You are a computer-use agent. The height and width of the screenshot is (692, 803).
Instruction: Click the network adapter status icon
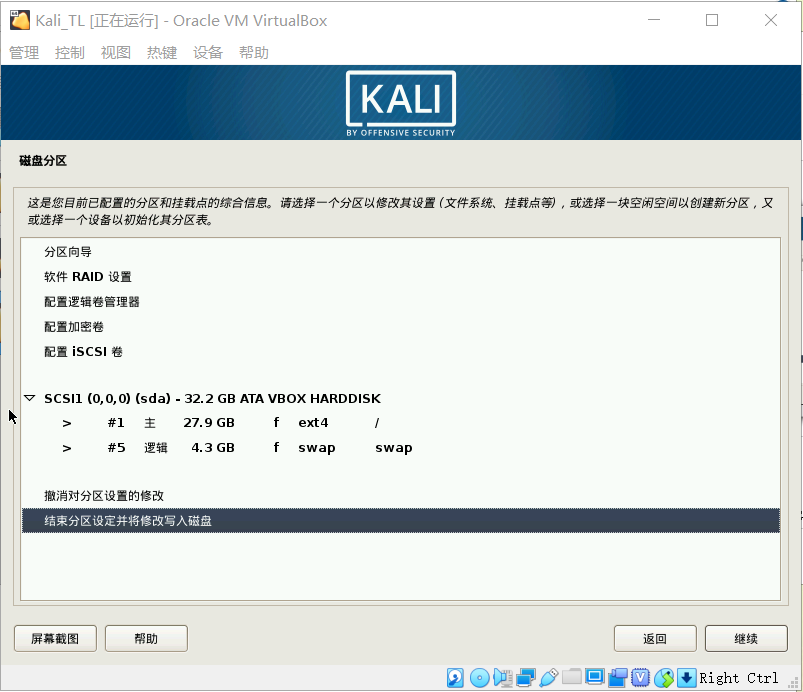click(x=525, y=678)
